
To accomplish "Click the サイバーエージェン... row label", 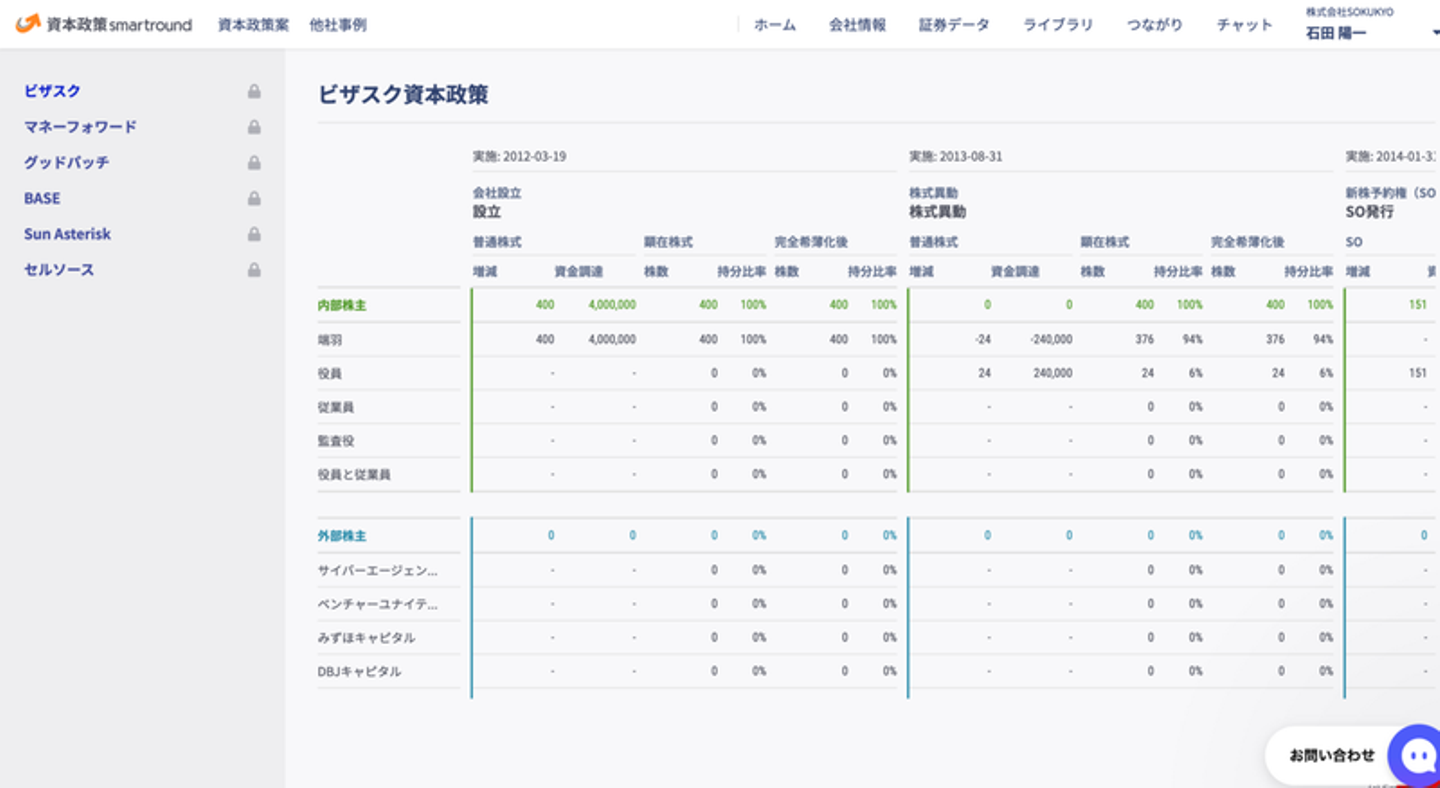I will 378,570.
